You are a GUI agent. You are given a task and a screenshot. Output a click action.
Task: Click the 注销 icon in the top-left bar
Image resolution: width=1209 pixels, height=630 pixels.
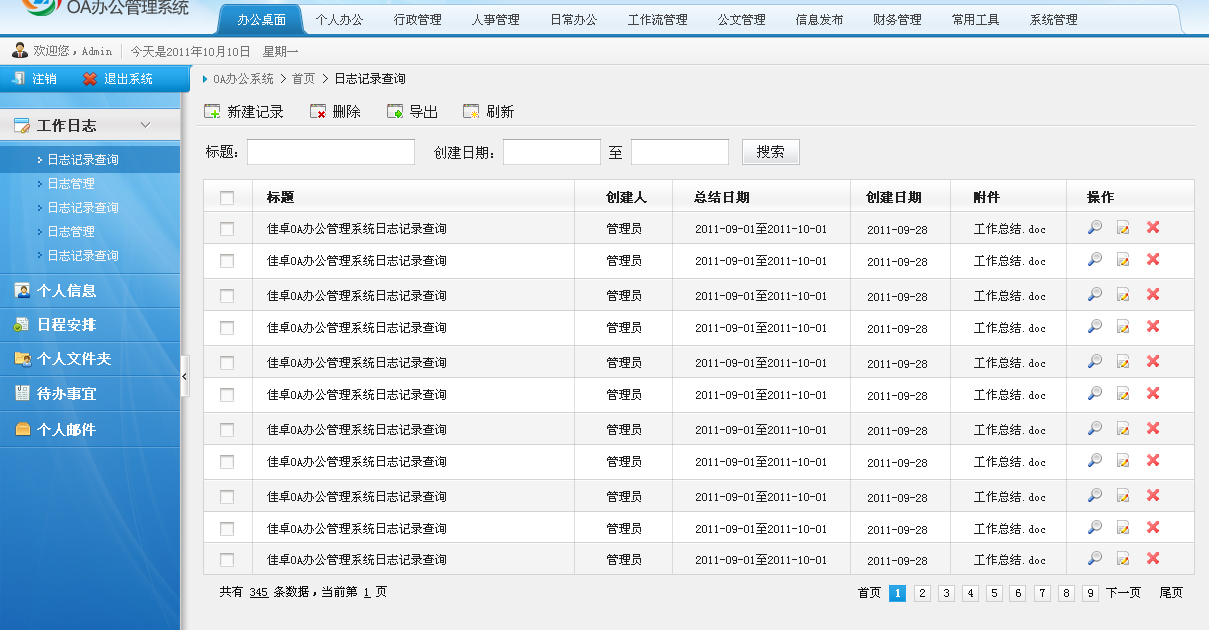(x=17, y=78)
